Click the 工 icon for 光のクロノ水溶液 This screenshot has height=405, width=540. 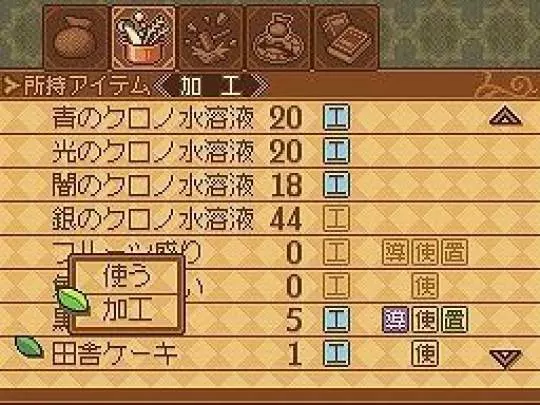[336, 151]
